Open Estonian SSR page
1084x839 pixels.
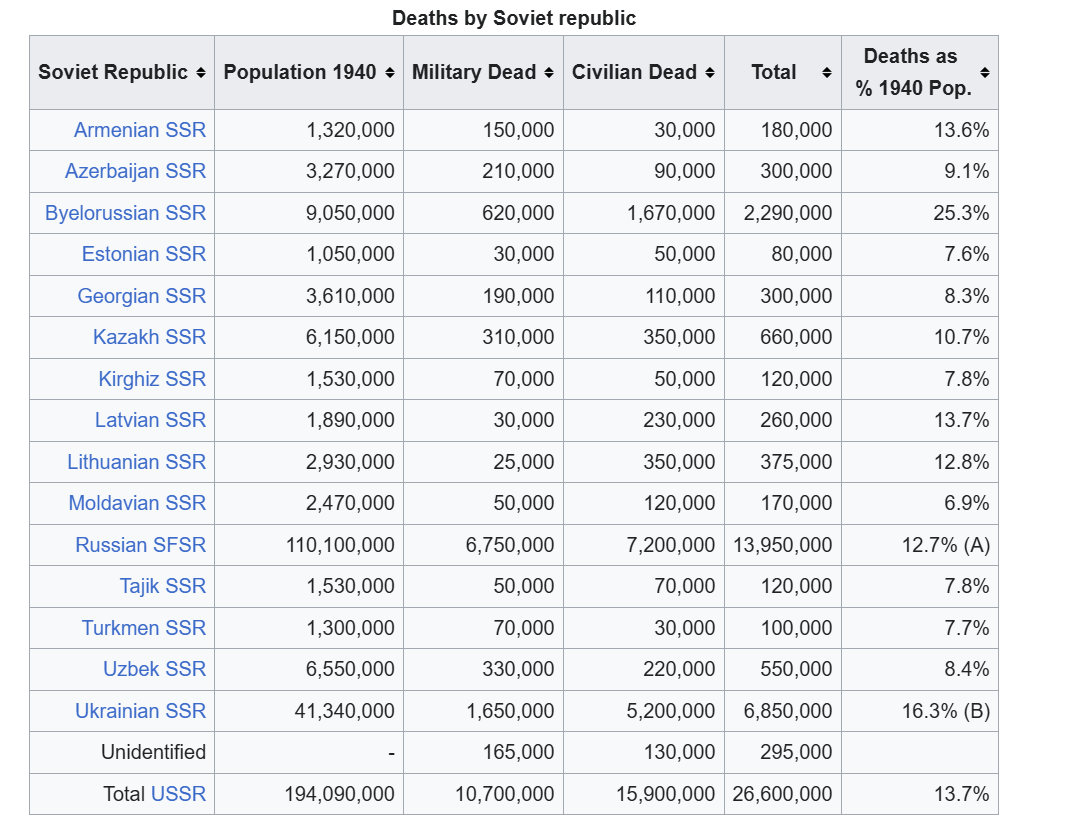144,254
